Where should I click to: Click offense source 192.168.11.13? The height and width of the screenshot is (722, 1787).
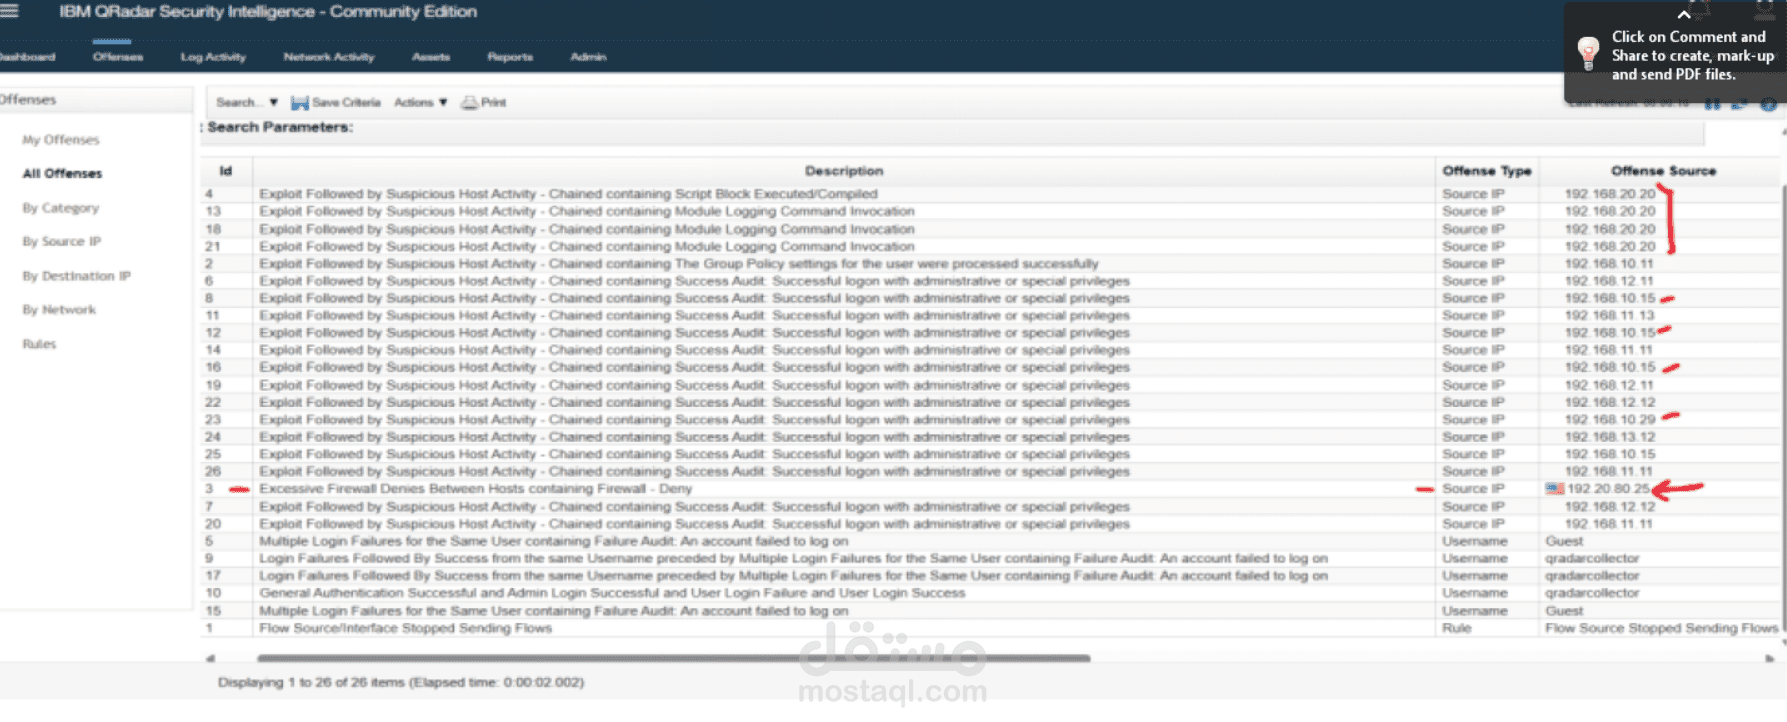(x=1610, y=316)
